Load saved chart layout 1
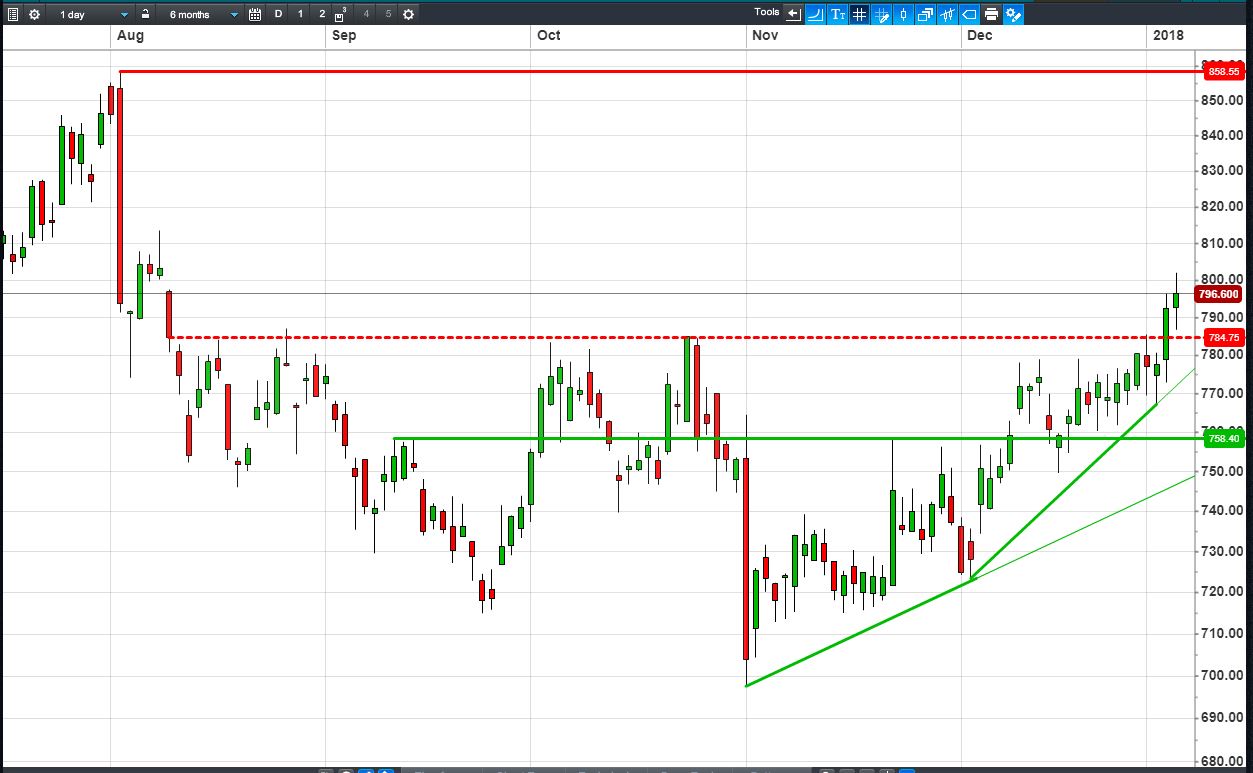This screenshot has width=1253, height=773. click(300, 14)
